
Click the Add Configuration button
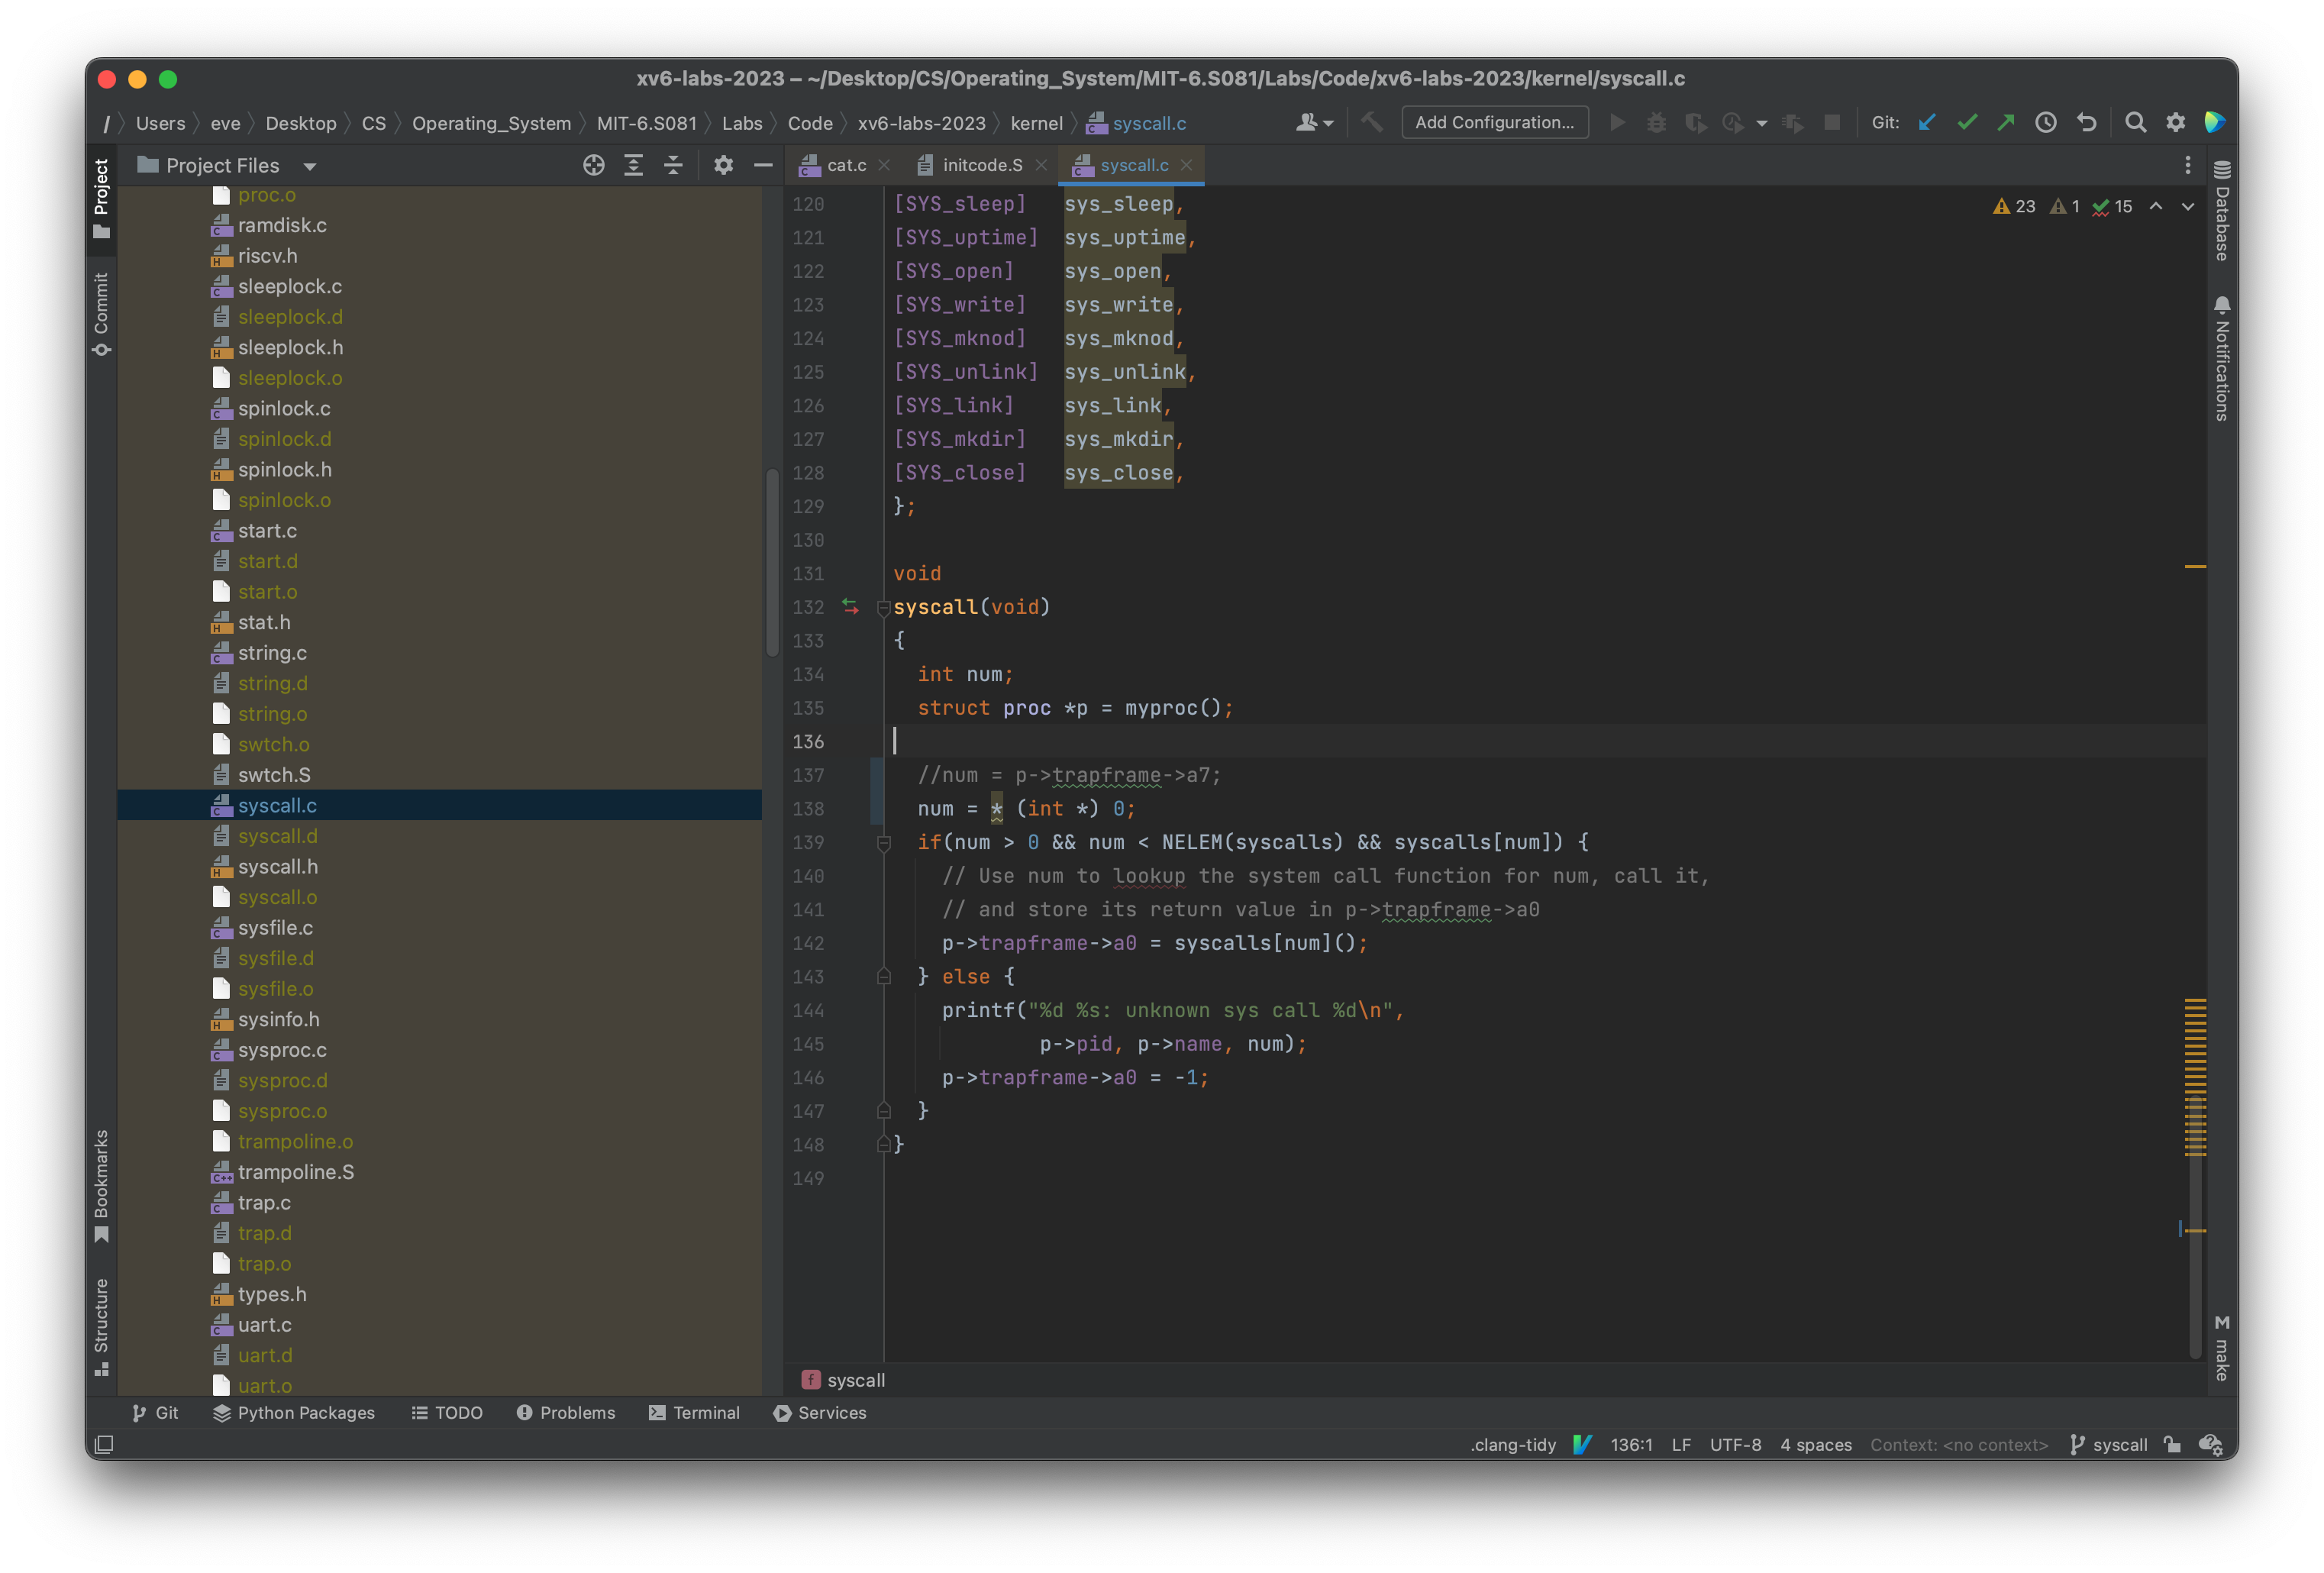coord(1494,122)
